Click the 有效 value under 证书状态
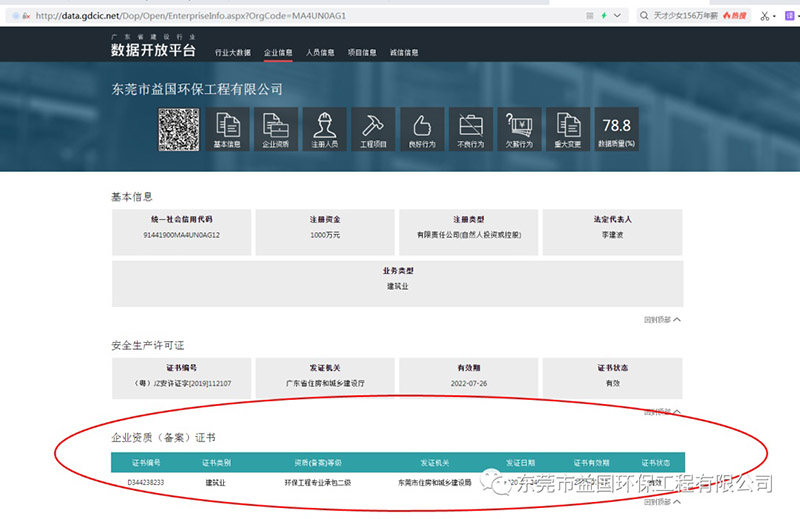Viewport: 800px width, 519px height. [x=612, y=383]
